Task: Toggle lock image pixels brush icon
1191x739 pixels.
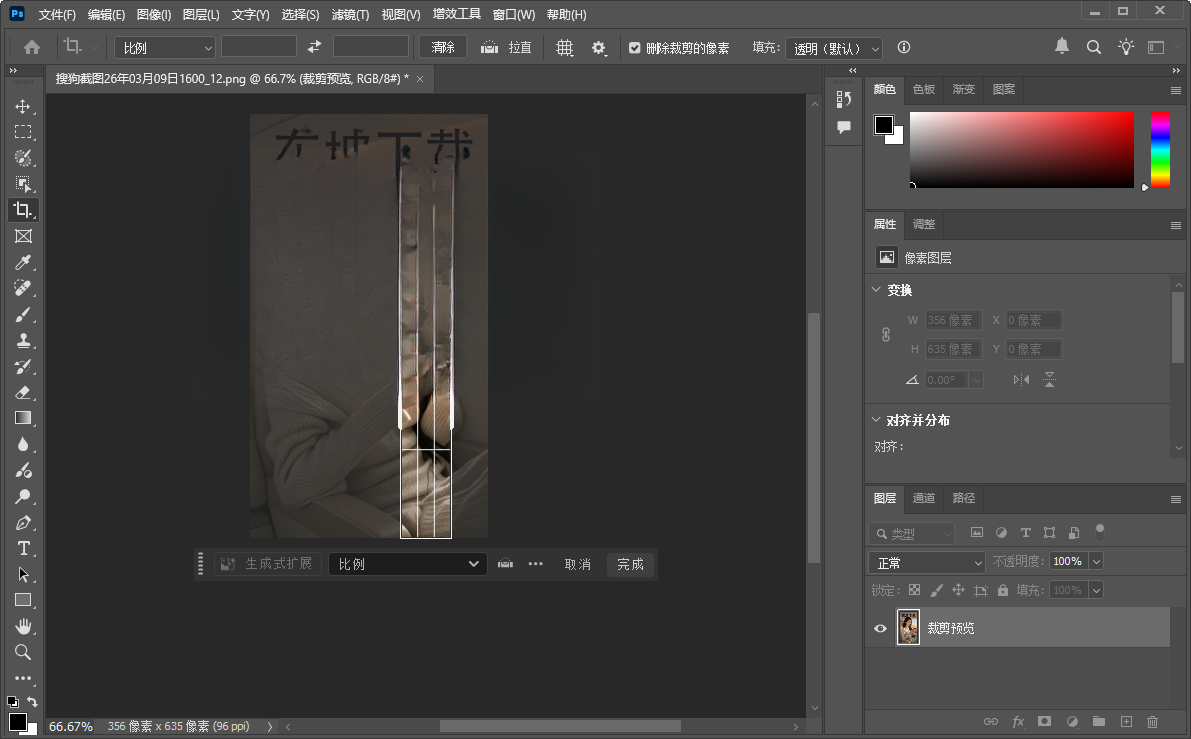Action: coord(937,590)
